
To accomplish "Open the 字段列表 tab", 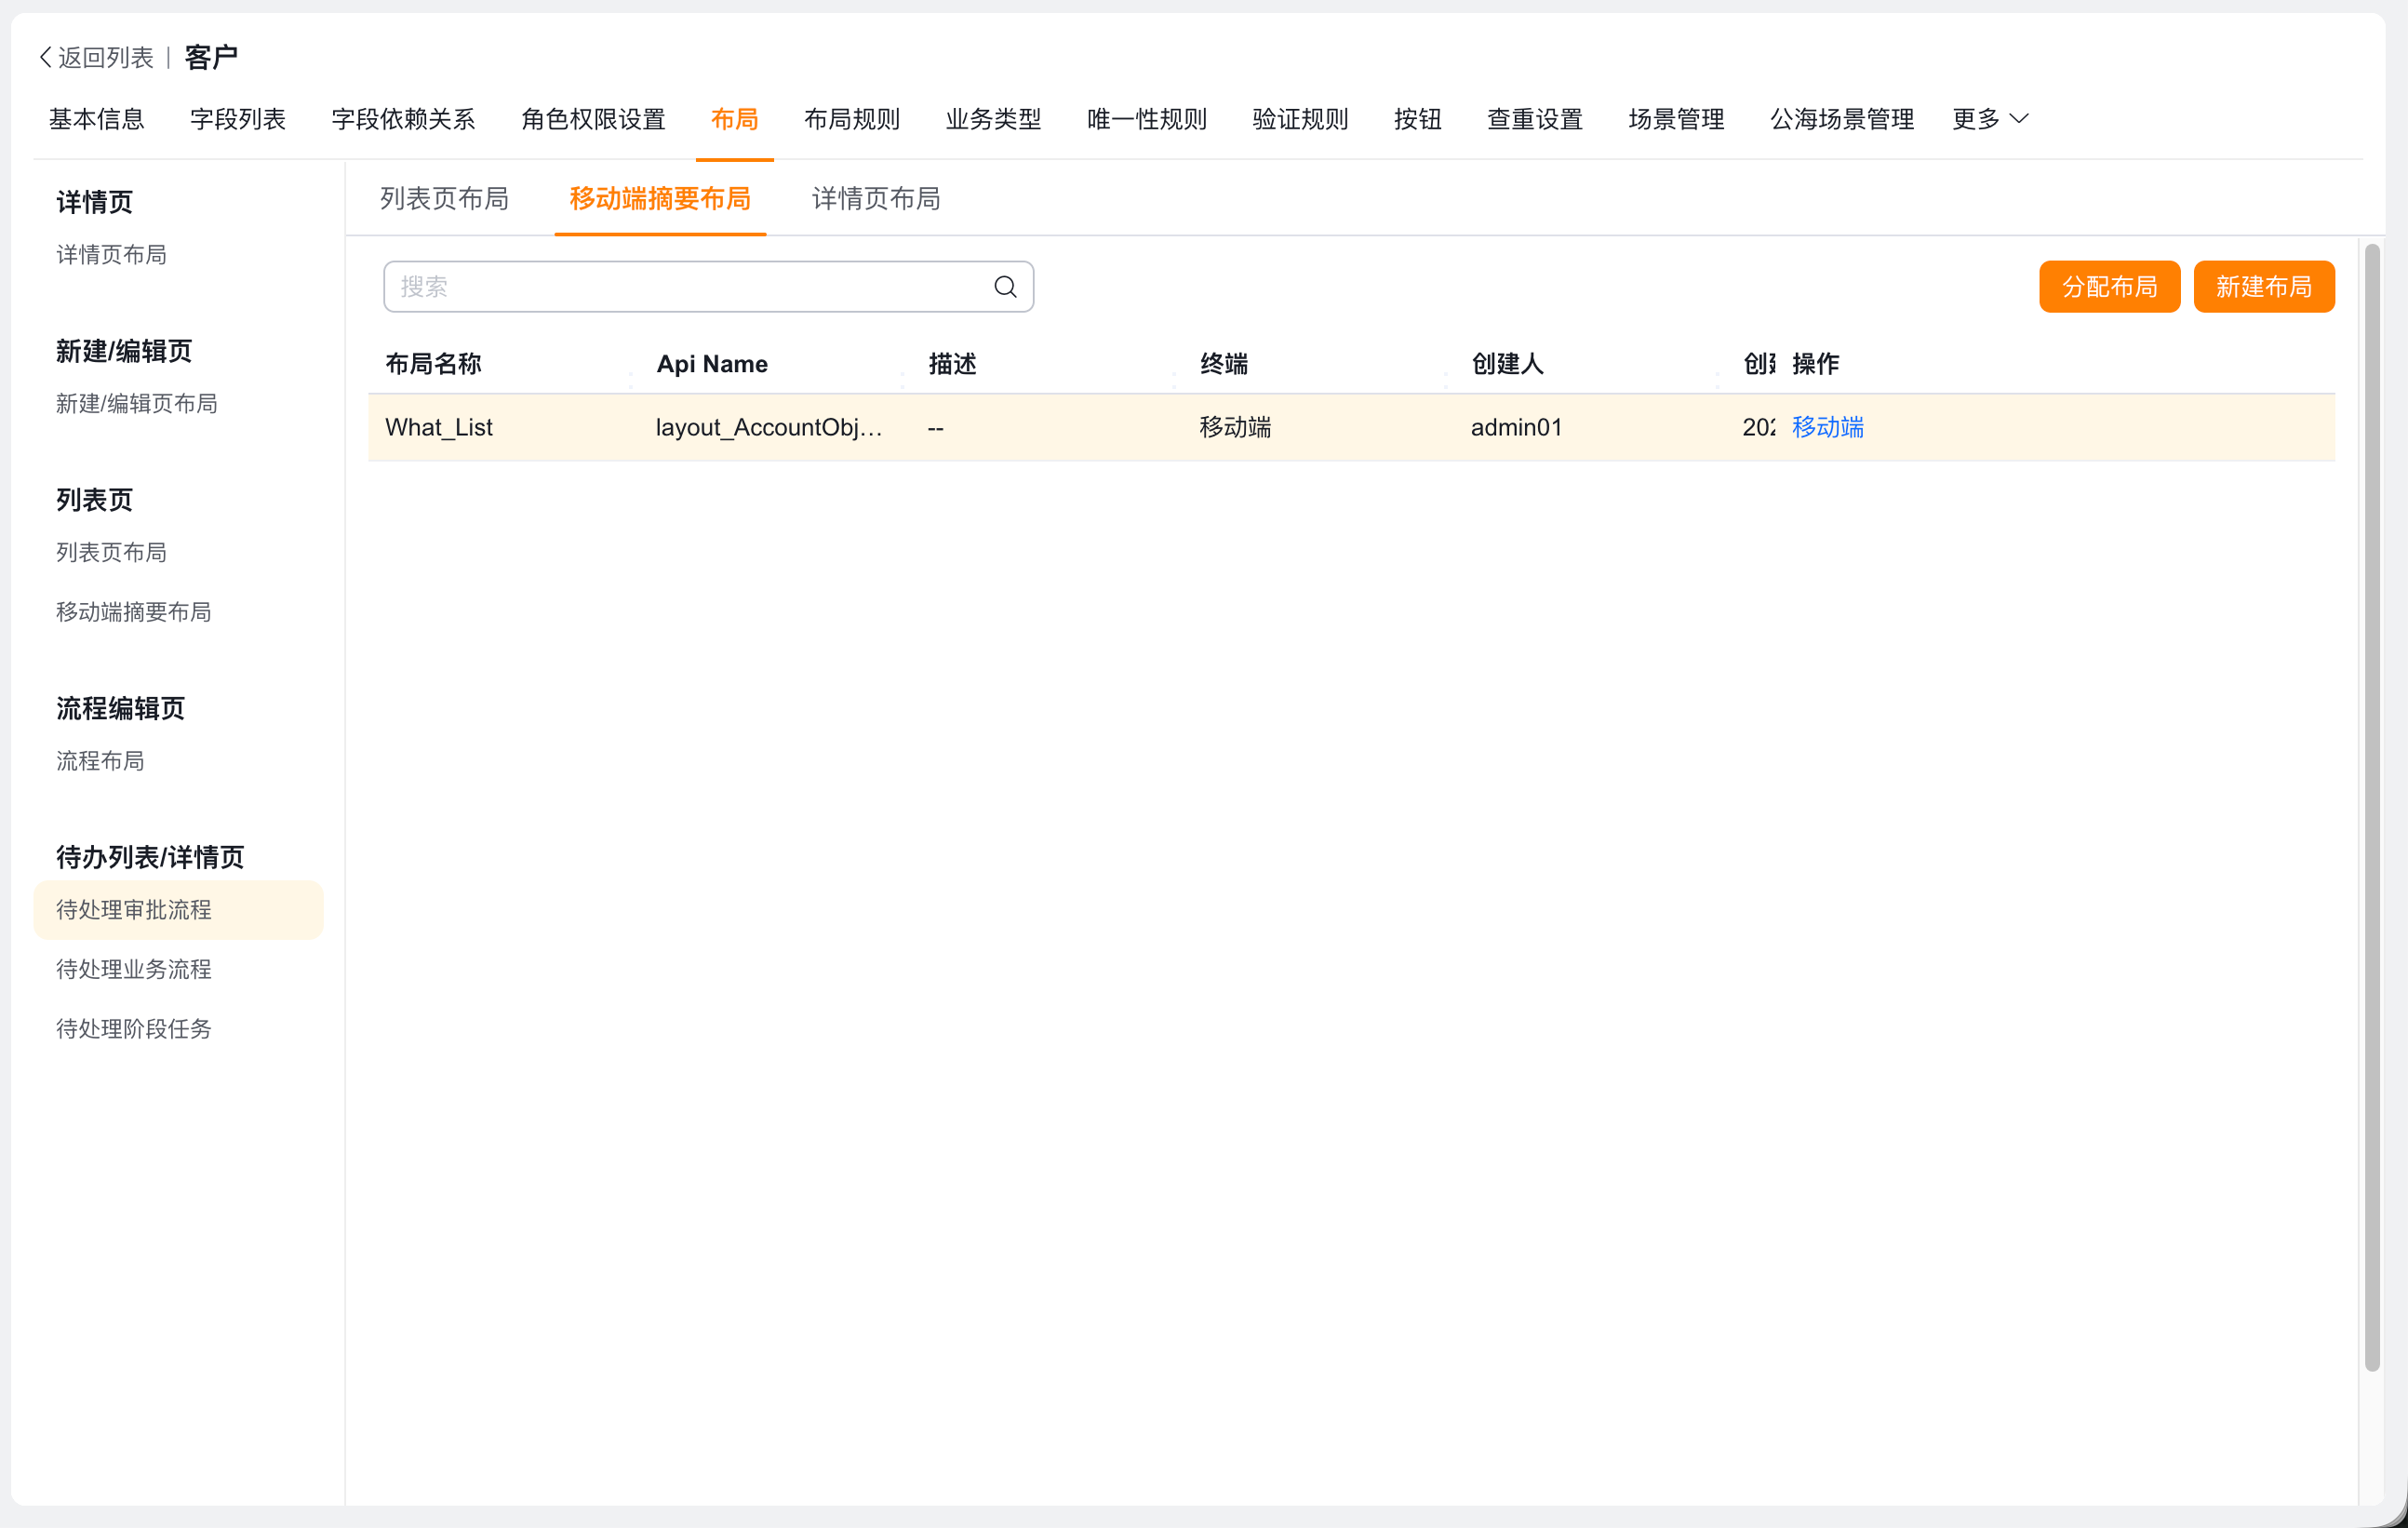I will pos(238,119).
